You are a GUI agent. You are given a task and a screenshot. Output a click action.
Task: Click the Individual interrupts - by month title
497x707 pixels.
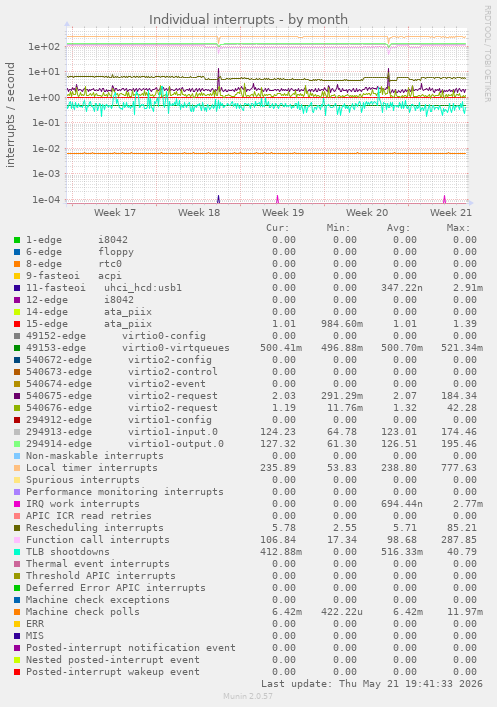click(248, 19)
